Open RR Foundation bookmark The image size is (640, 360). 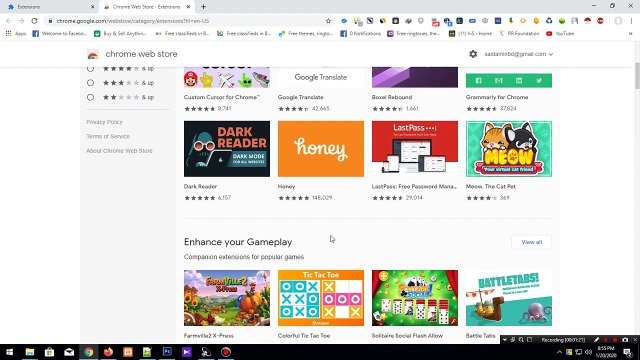519,33
